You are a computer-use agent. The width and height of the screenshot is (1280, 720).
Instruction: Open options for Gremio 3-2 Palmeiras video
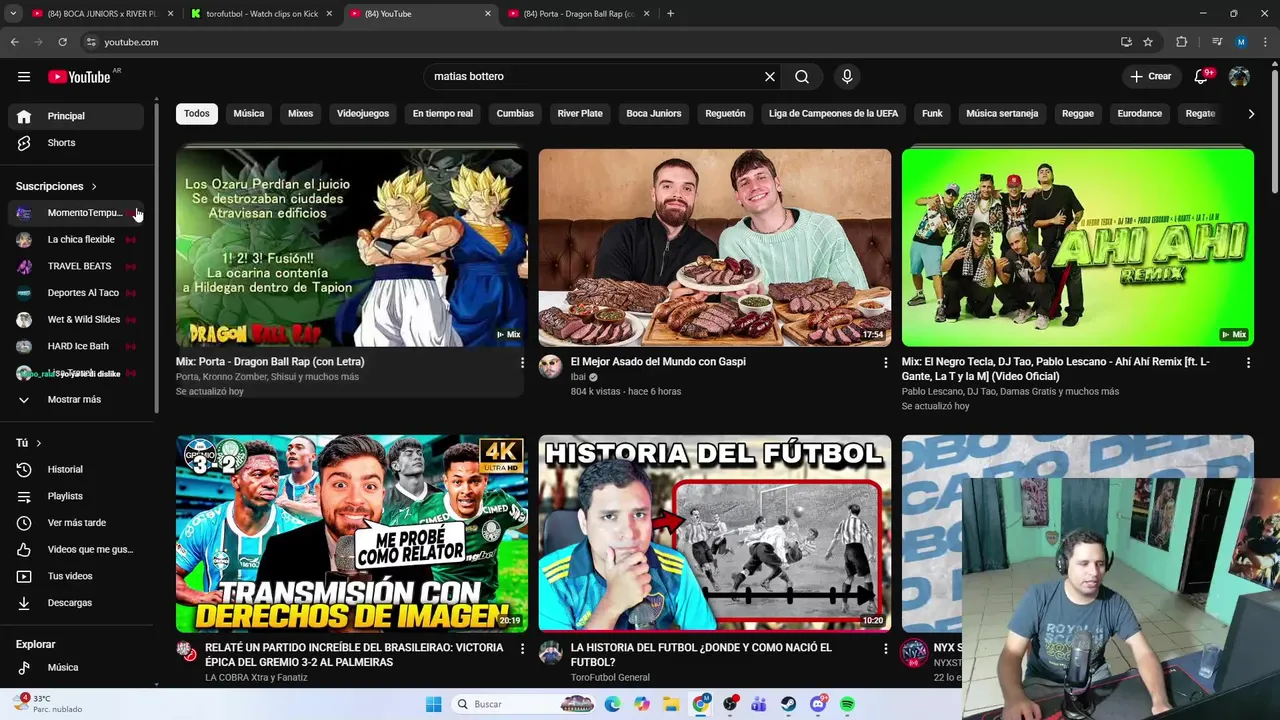521,648
